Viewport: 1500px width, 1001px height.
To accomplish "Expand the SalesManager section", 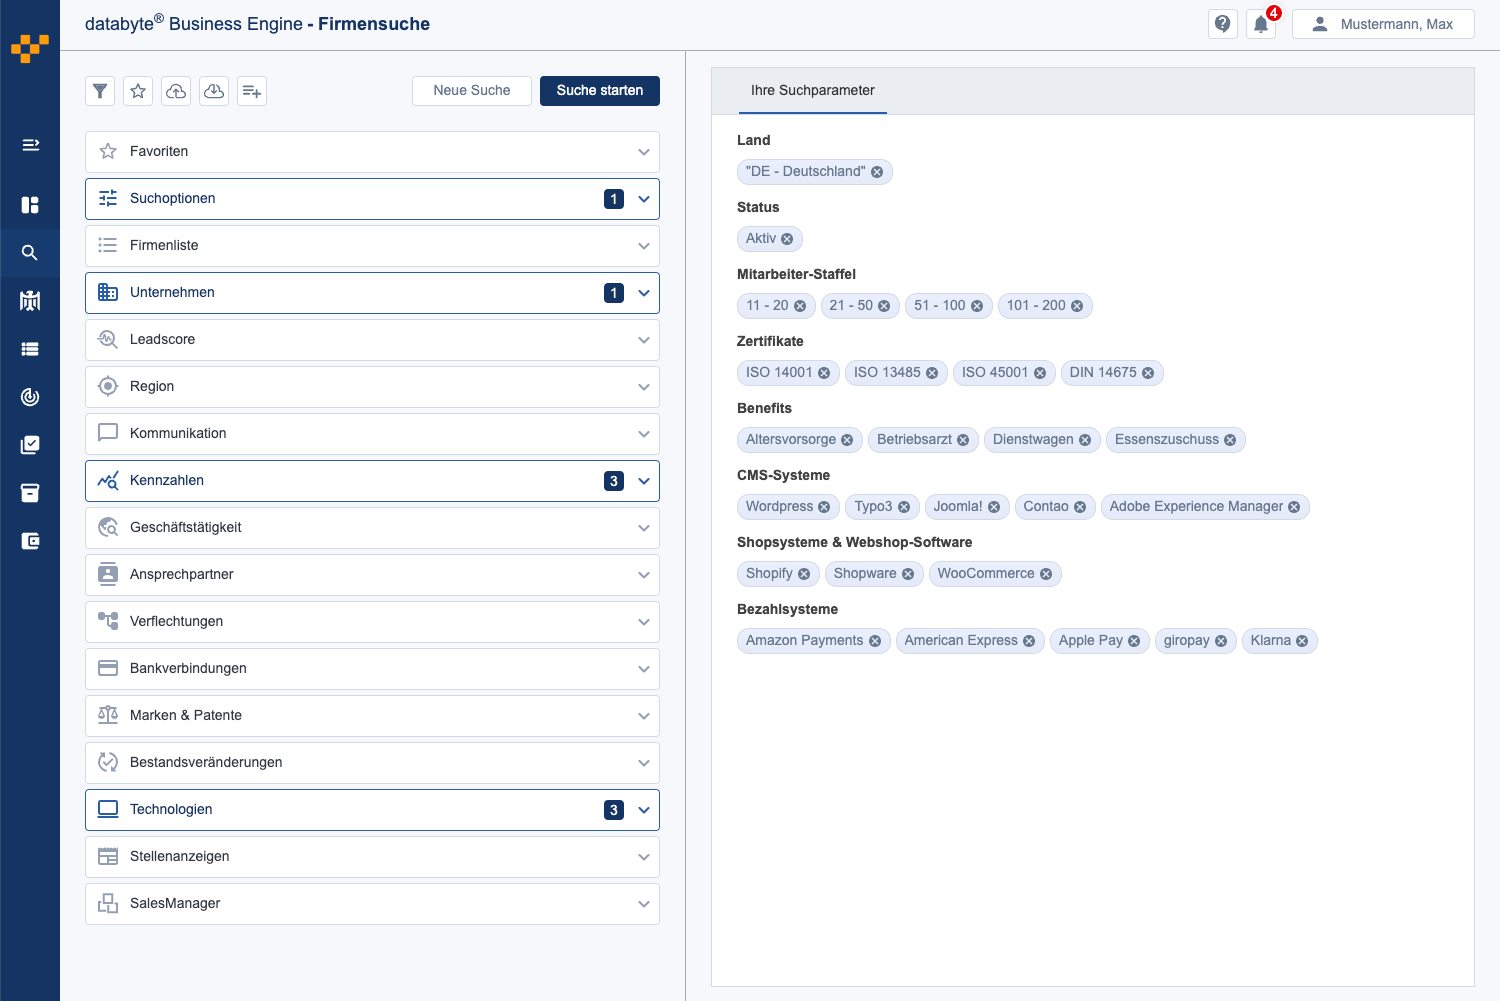I will coord(372,904).
